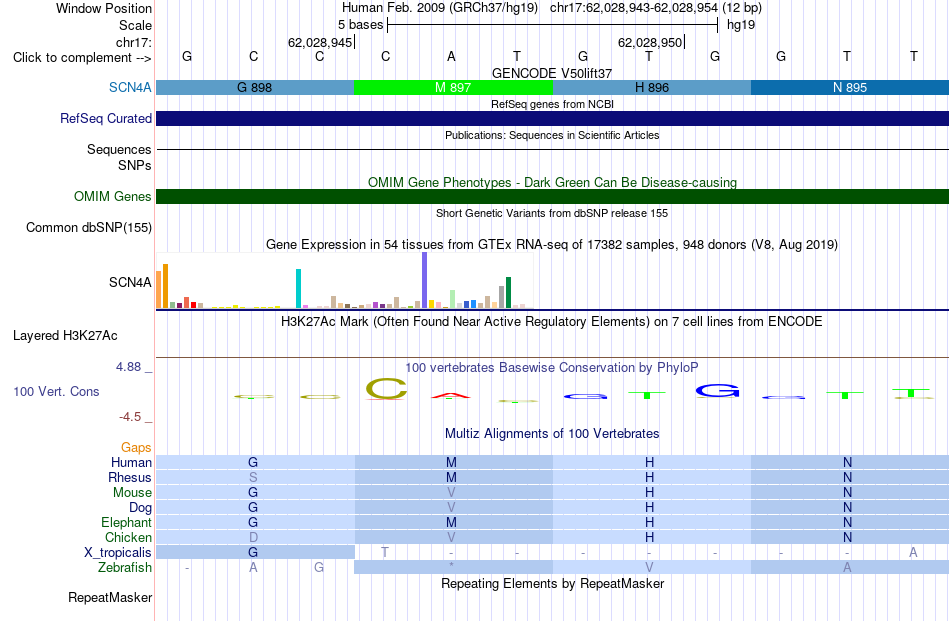Viewport: 950px width, 621px height.
Task: Click the GENCODE V50lift37 track title
Action: tap(552, 73)
